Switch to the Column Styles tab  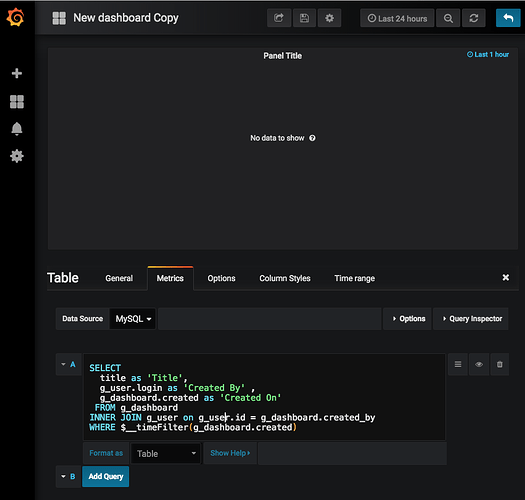pos(285,278)
